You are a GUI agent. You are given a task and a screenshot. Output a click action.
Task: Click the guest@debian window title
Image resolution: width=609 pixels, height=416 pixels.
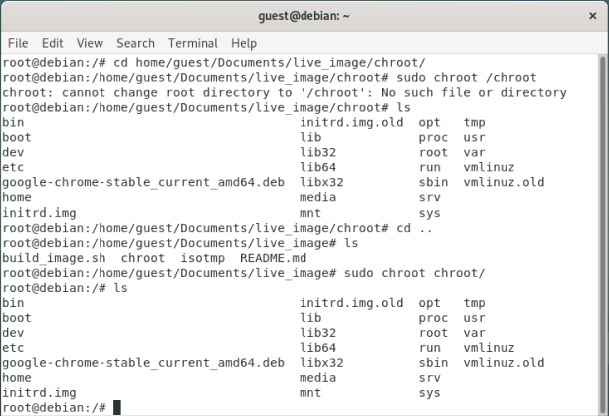tap(304, 16)
